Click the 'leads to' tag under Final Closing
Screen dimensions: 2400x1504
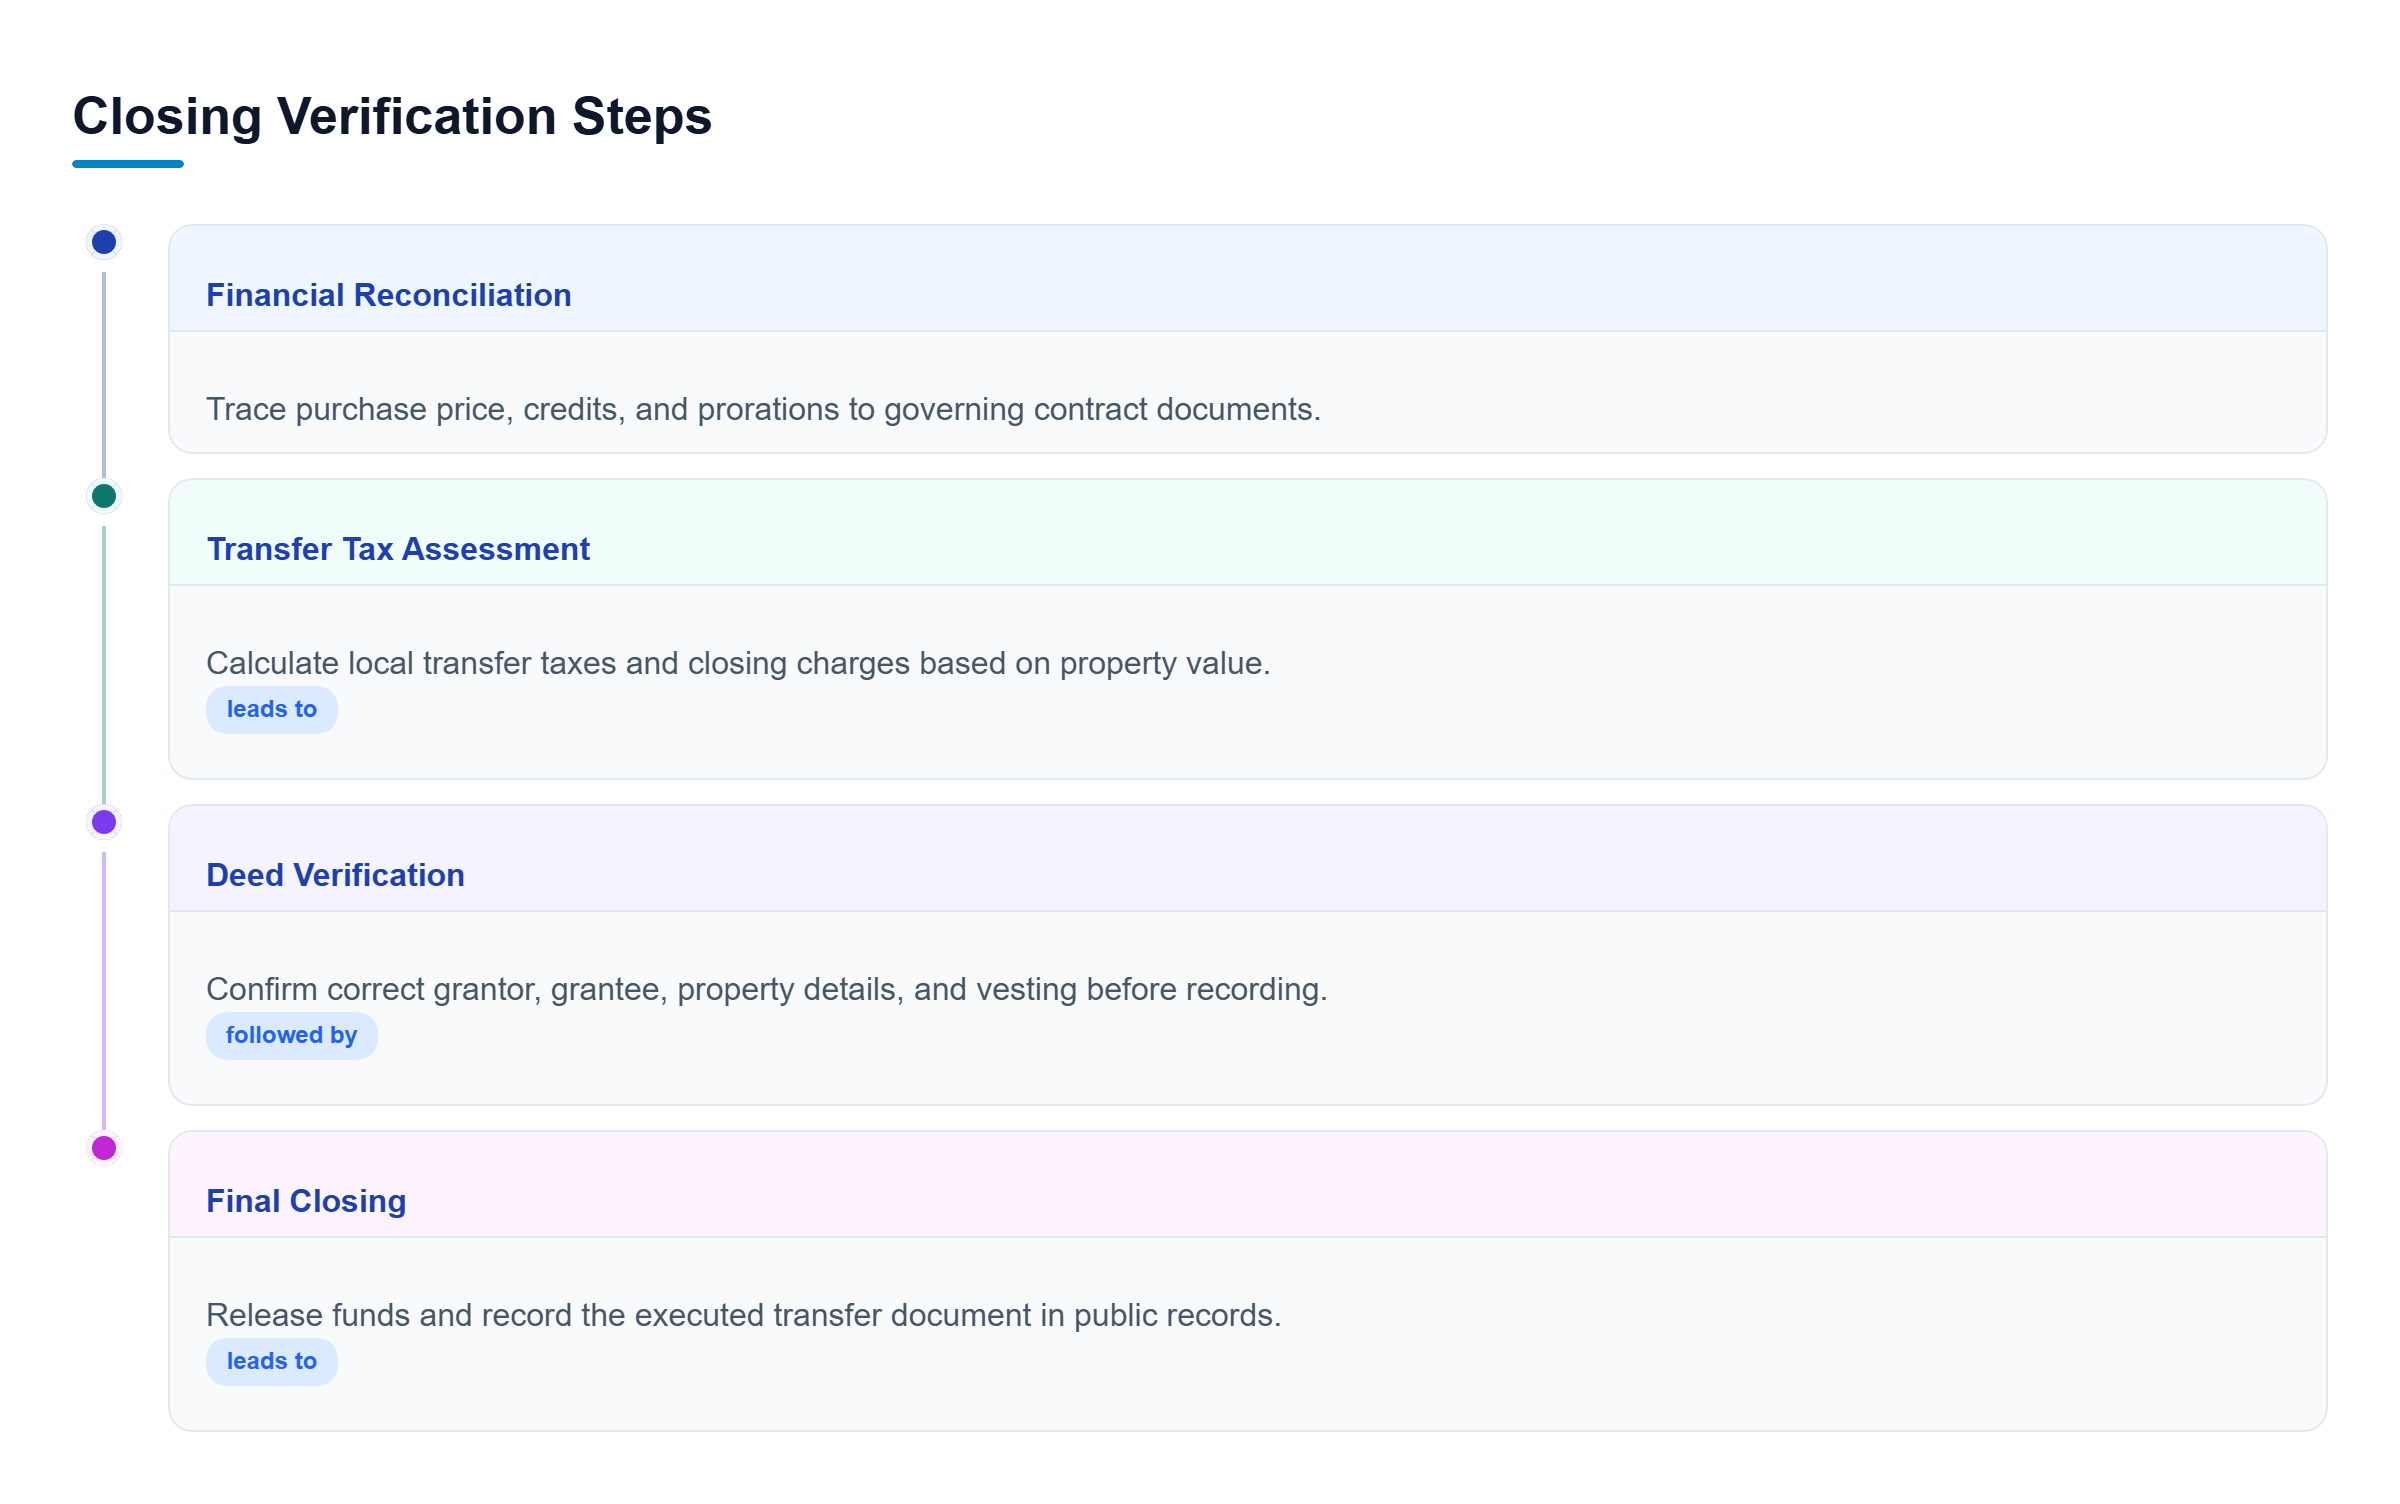pos(271,1361)
